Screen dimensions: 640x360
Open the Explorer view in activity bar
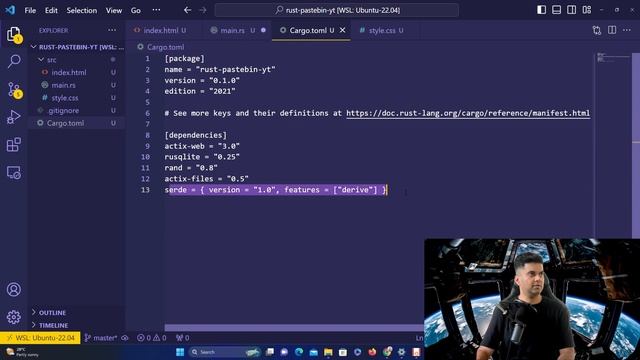[14, 34]
